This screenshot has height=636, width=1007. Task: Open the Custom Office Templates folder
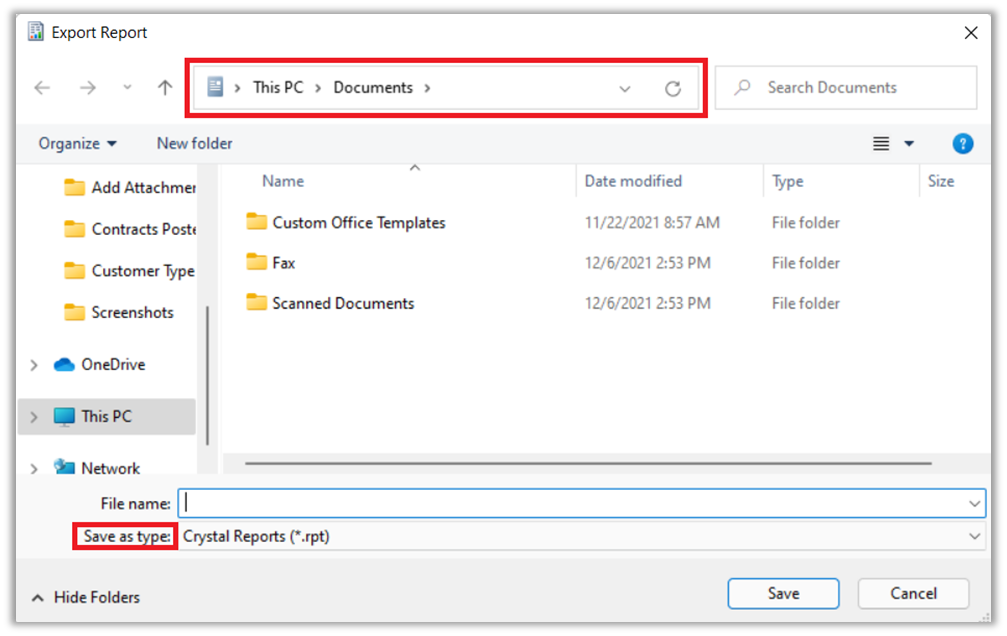pos(358,223)
